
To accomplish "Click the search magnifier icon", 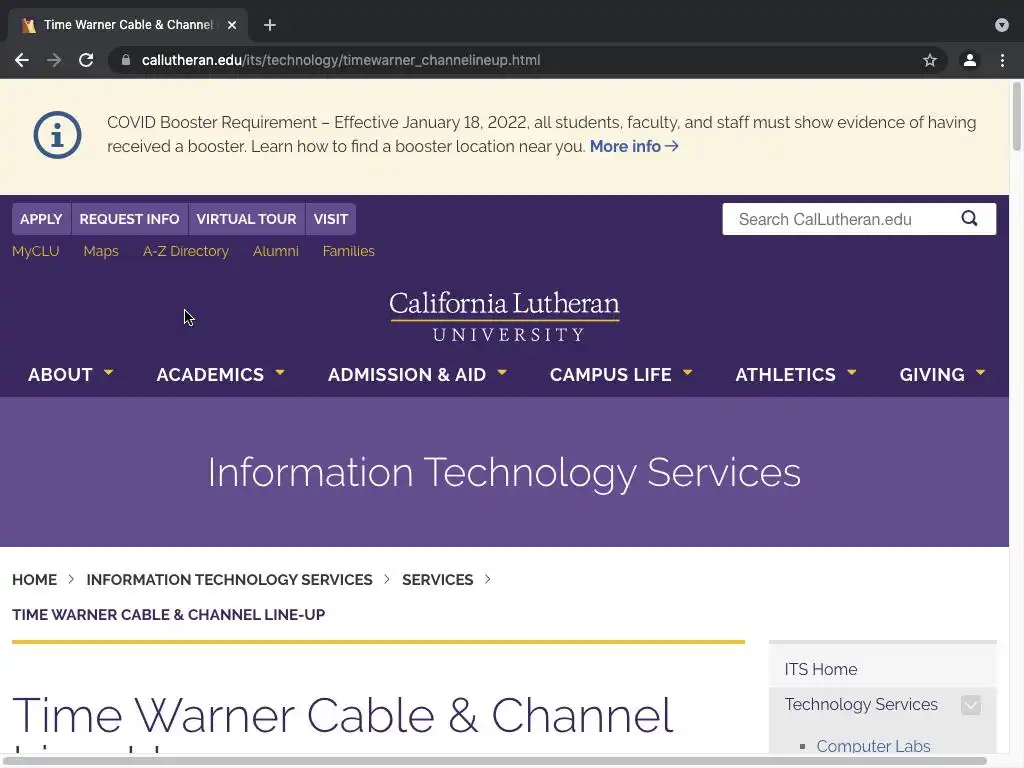I will click(x=970, y=219).
